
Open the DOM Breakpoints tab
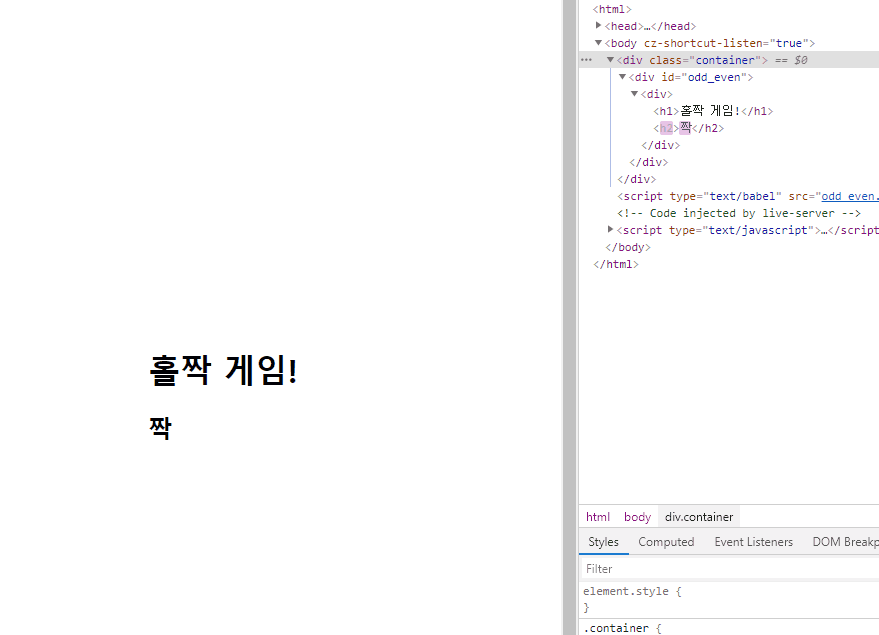pos(845,542)
